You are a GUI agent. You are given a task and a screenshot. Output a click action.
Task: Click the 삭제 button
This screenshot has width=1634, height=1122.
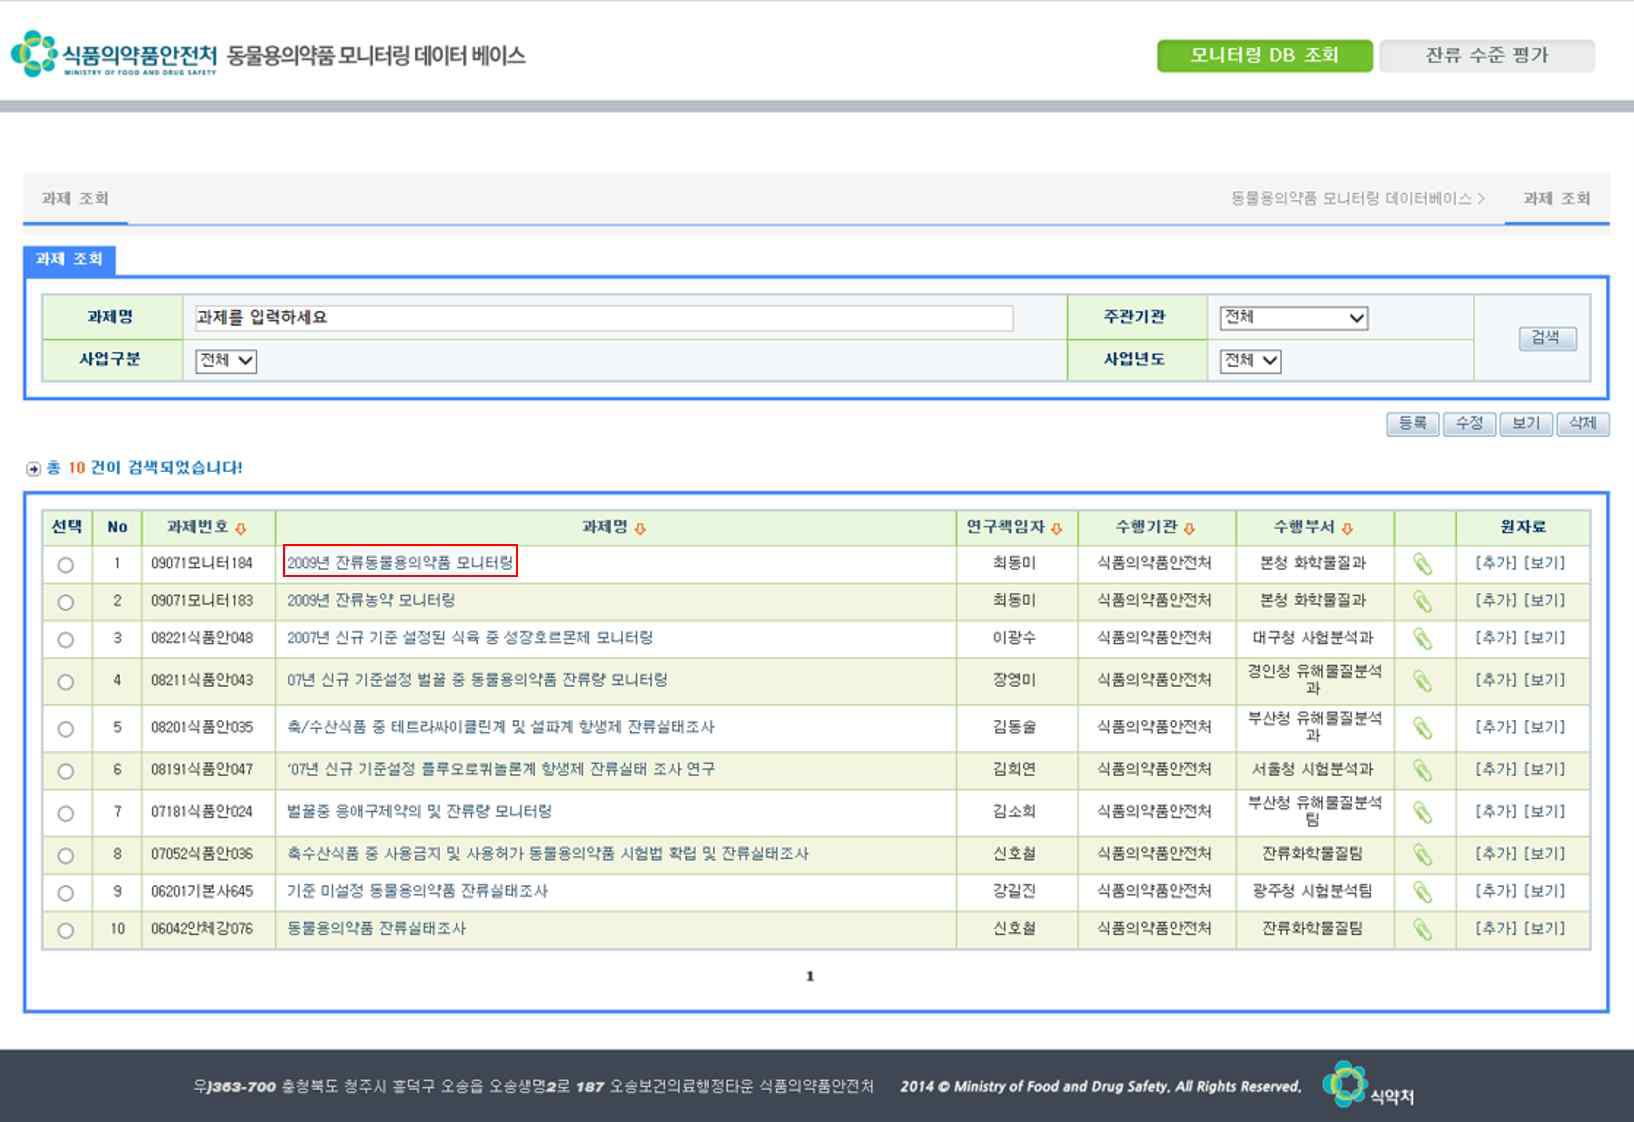1582,424
